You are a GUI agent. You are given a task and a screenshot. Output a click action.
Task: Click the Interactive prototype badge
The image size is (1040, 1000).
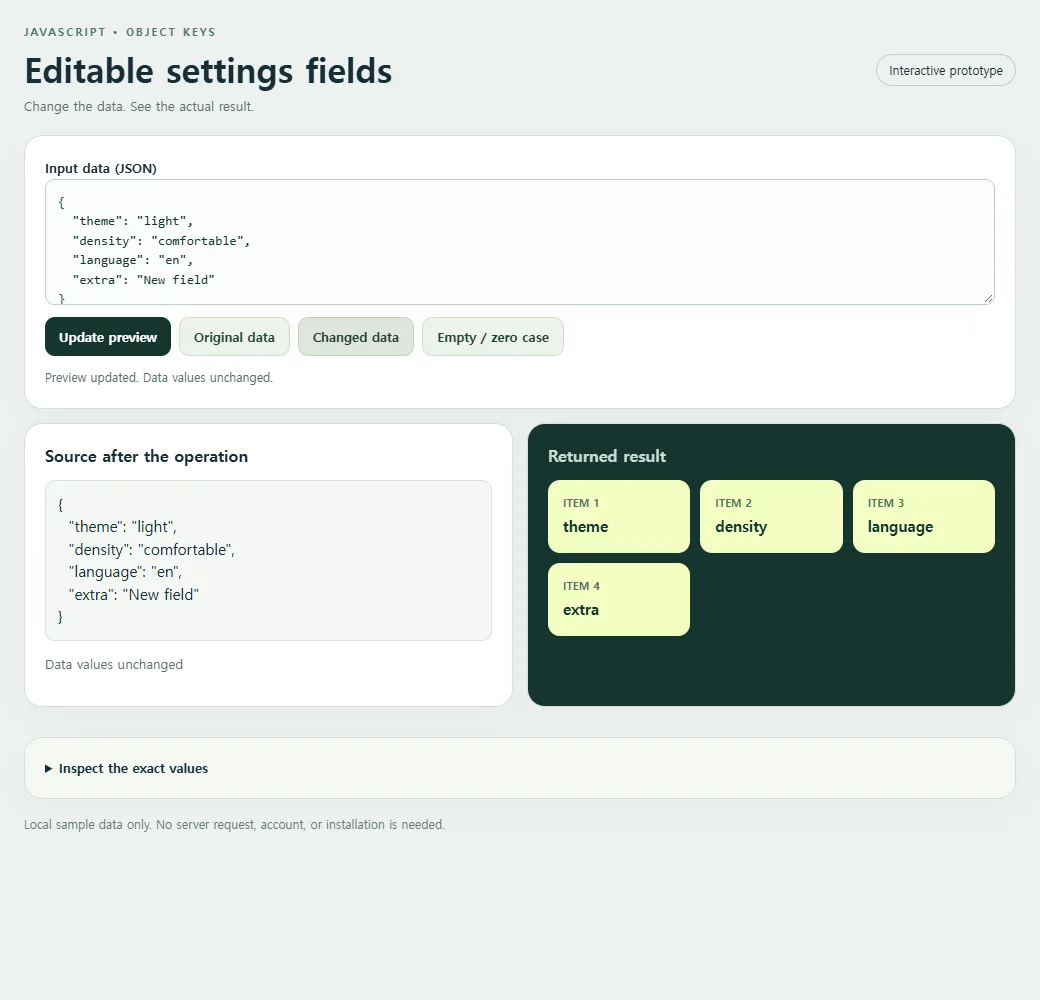[x=946, y=70]
